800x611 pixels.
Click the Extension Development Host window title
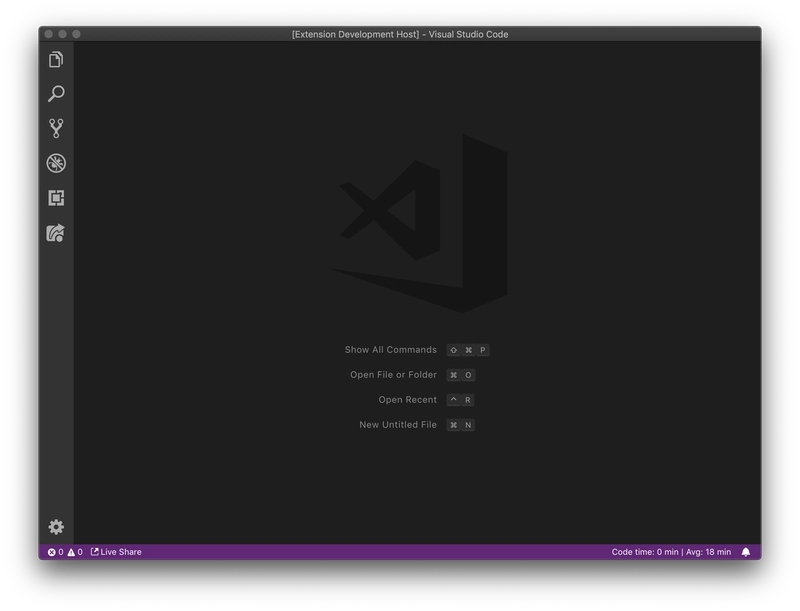tap(400, 34)
